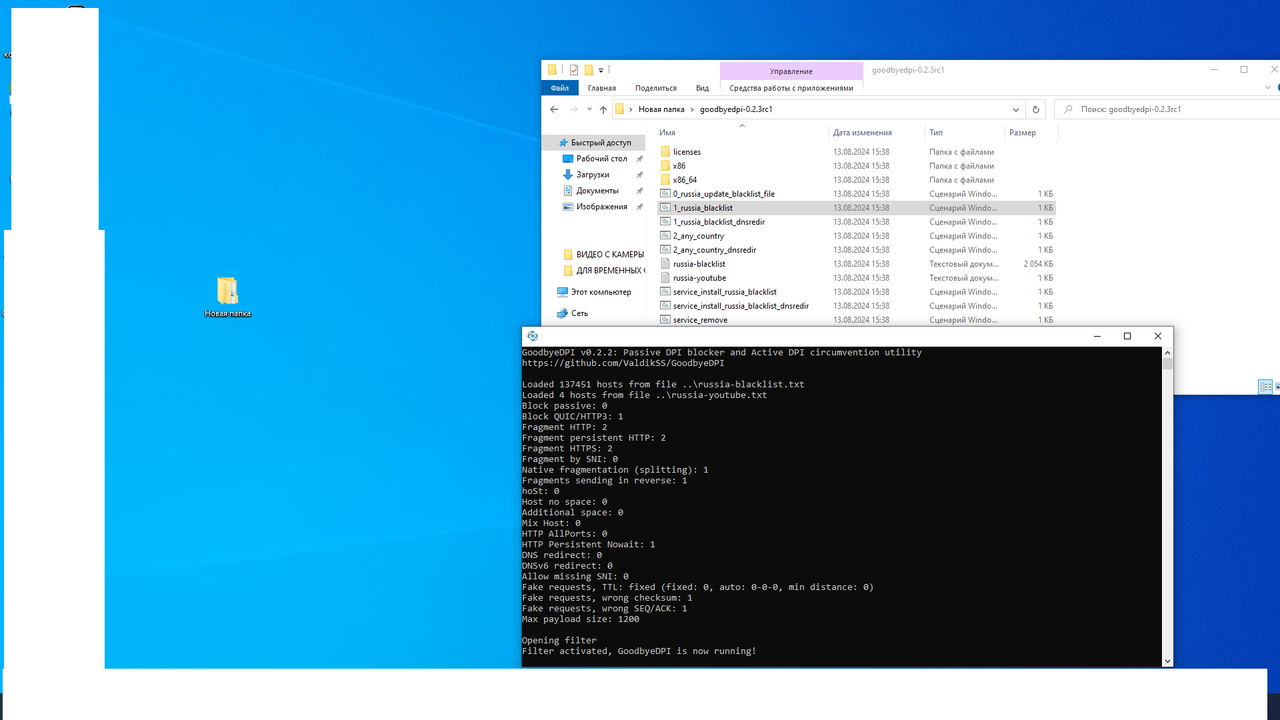Viewport: 1280px width, 720px height.
Task: Click the forward navigation arrow in Explorer
Action: click(573, 109)
